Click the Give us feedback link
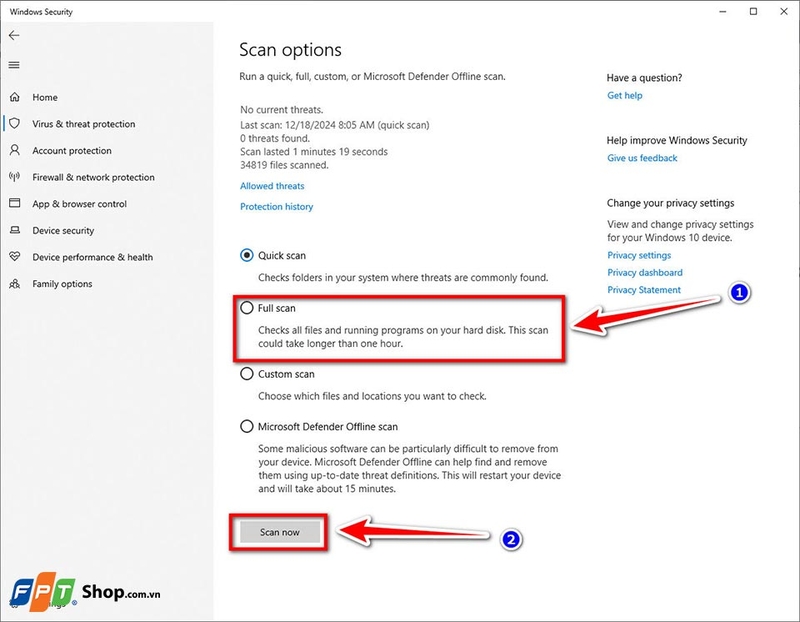Screen dimensions: 800x622 642,158
